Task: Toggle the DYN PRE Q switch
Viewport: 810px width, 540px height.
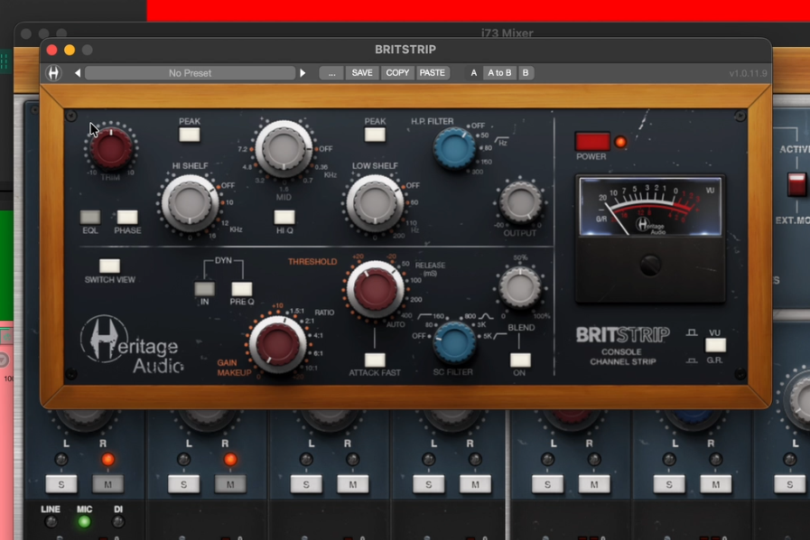Action: coord(242,288)
